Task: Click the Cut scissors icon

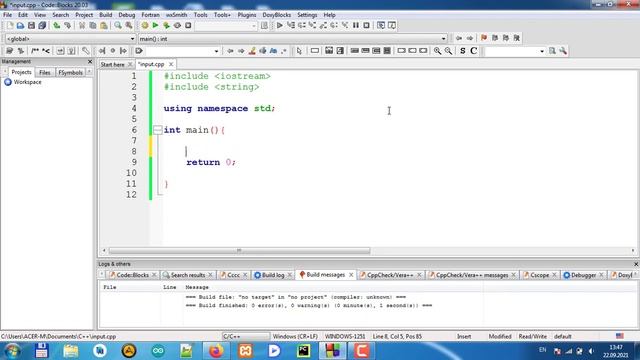Action: tap(82, 25)
